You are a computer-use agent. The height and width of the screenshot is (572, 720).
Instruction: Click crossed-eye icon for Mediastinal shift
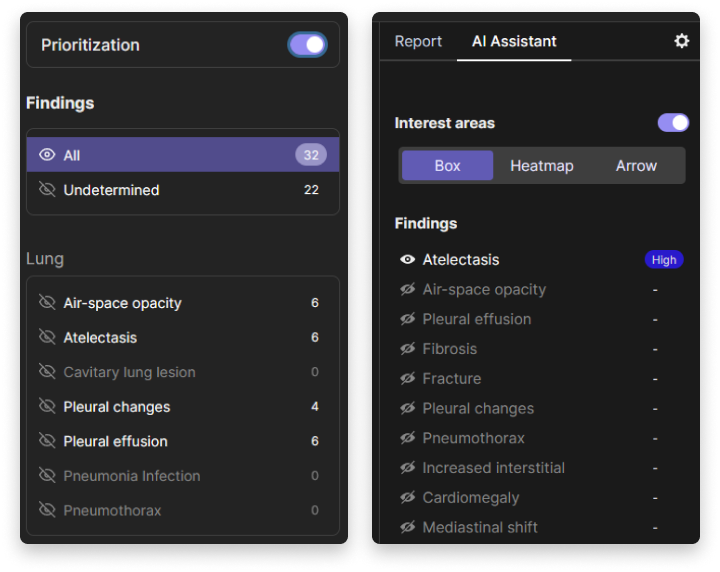click(x=407, y=527)
